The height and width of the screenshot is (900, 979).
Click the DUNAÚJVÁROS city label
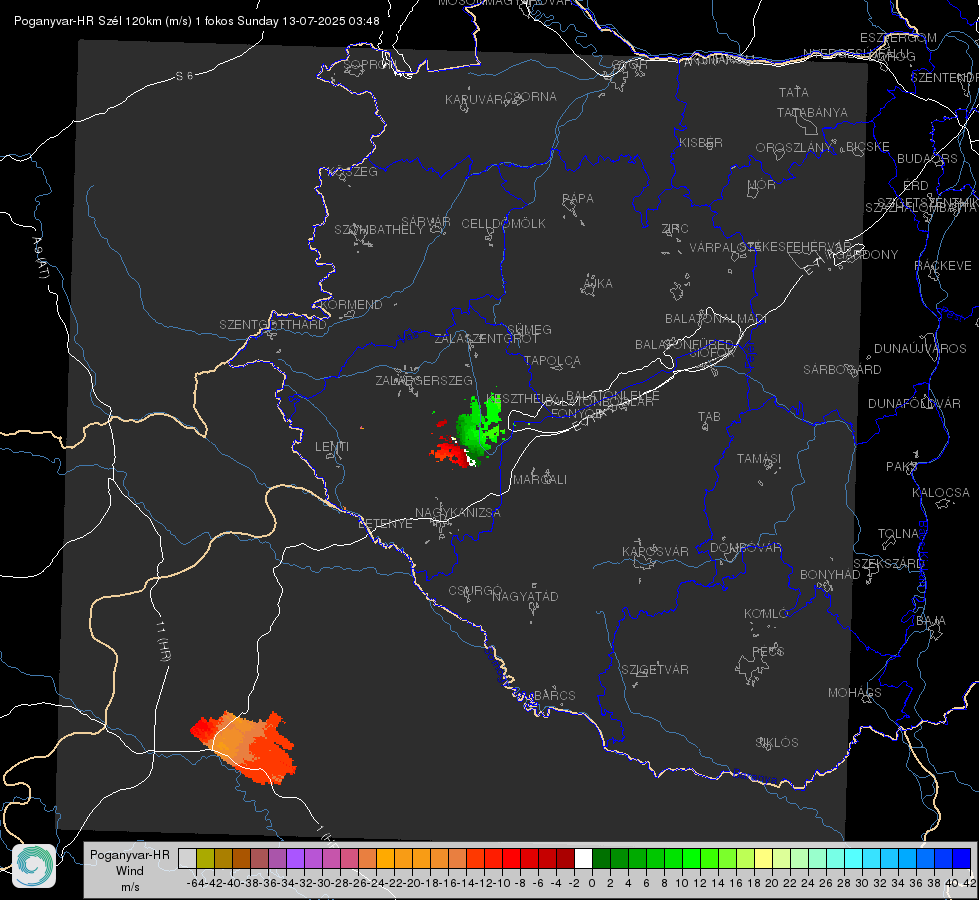tap(920, 349)
